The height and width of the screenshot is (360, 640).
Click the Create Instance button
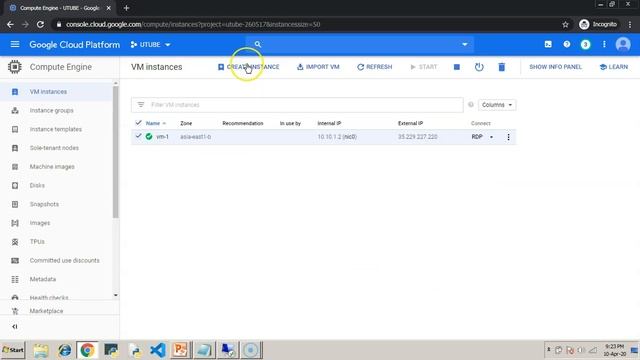point(249,67)
